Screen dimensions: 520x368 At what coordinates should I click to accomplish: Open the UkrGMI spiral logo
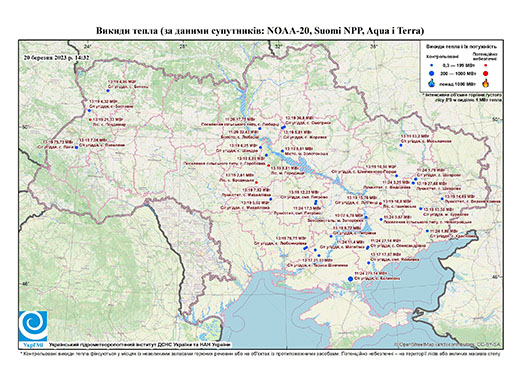[33, 327]
